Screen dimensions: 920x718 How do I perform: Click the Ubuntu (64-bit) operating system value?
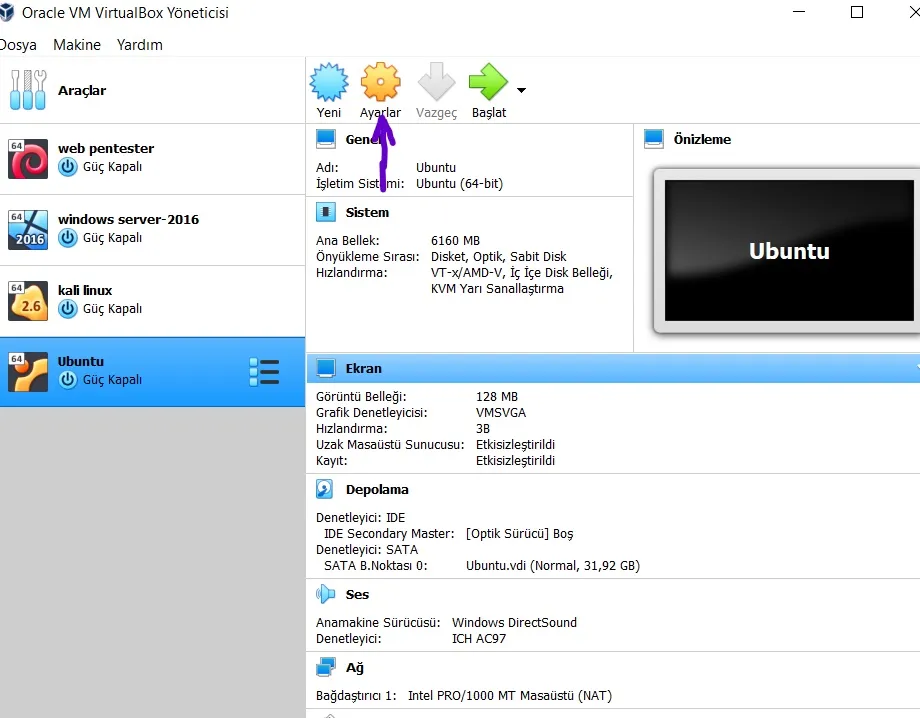click(x=459, y=184)
